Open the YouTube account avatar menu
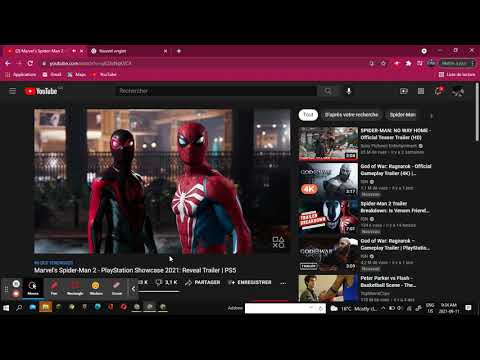Image resolution: width=480 pixels, height=360 pixels. [x=458, y=91]
